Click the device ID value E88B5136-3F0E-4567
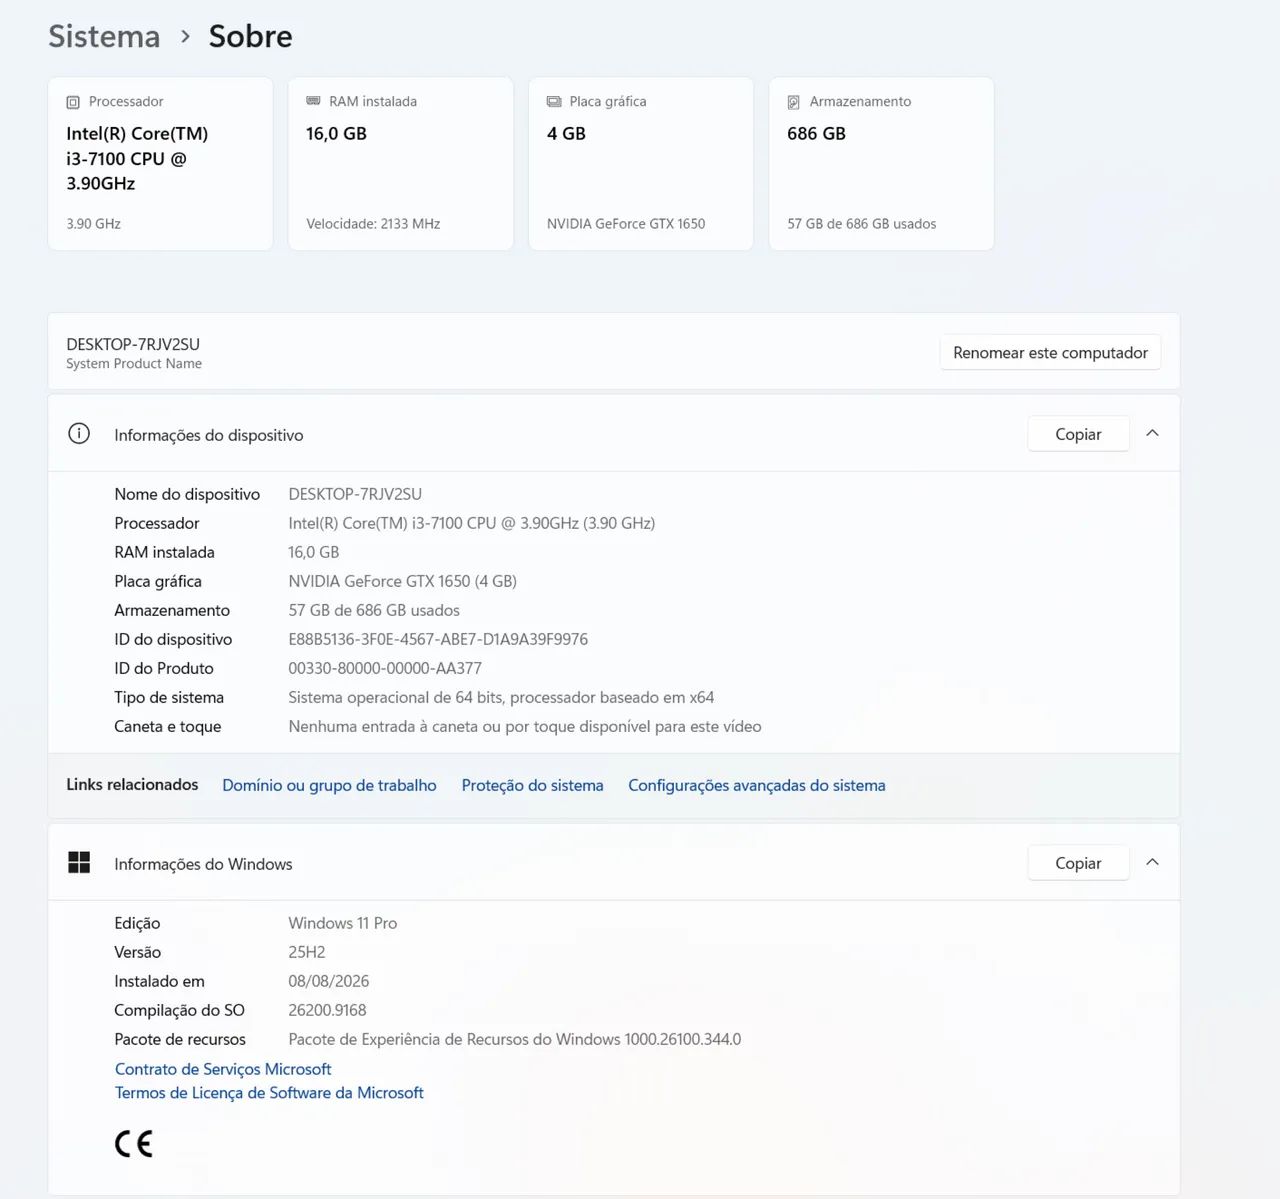 pos(438,639)
